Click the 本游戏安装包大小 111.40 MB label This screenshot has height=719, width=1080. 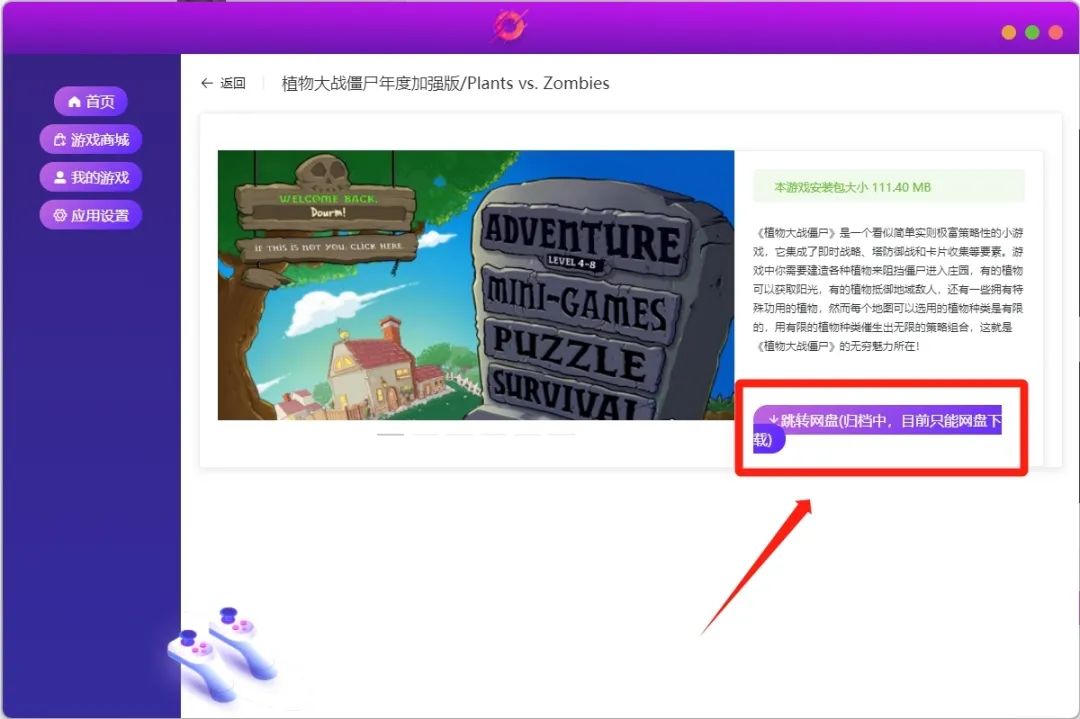[x=889, y=187]
